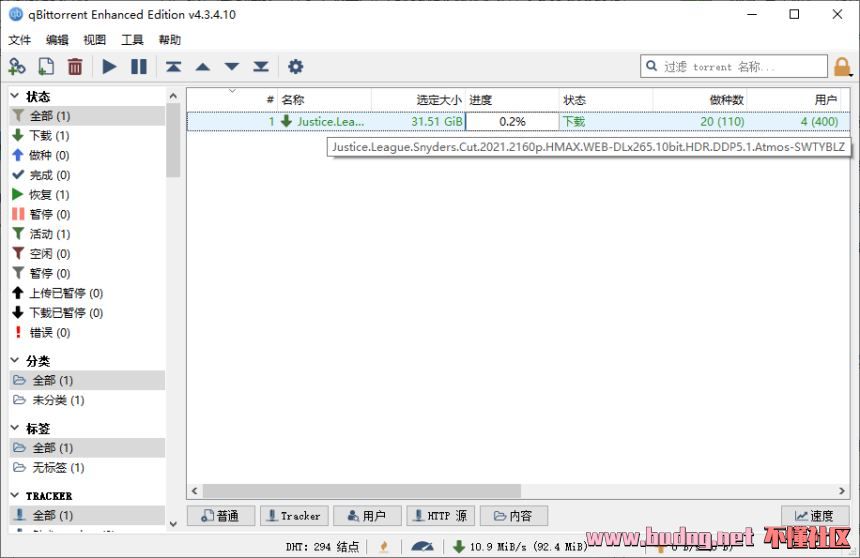The image size is (860, 558).
Task: Select 全部 (1) under 标签
Action: tap(87, 448)
